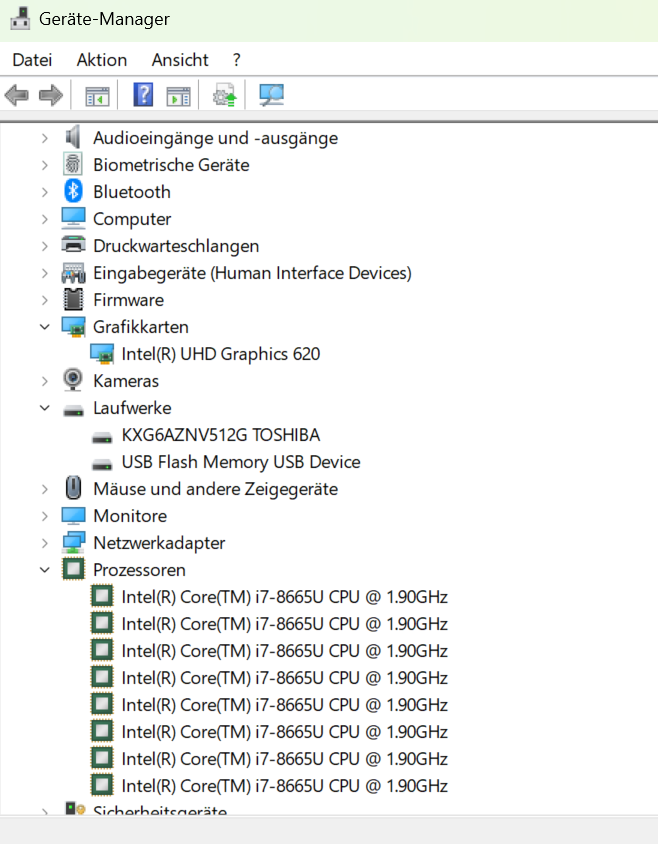
Task: Select USB Flash Memory USB Device label
Action: pos(241,462)
